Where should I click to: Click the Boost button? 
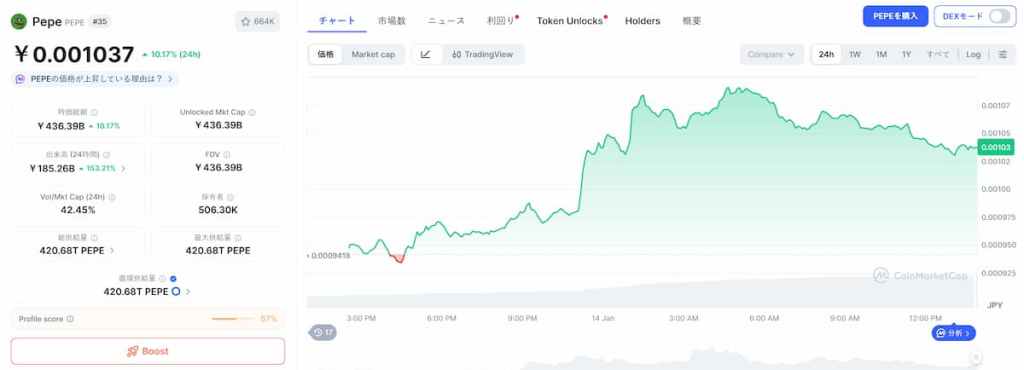coord(148,351)
